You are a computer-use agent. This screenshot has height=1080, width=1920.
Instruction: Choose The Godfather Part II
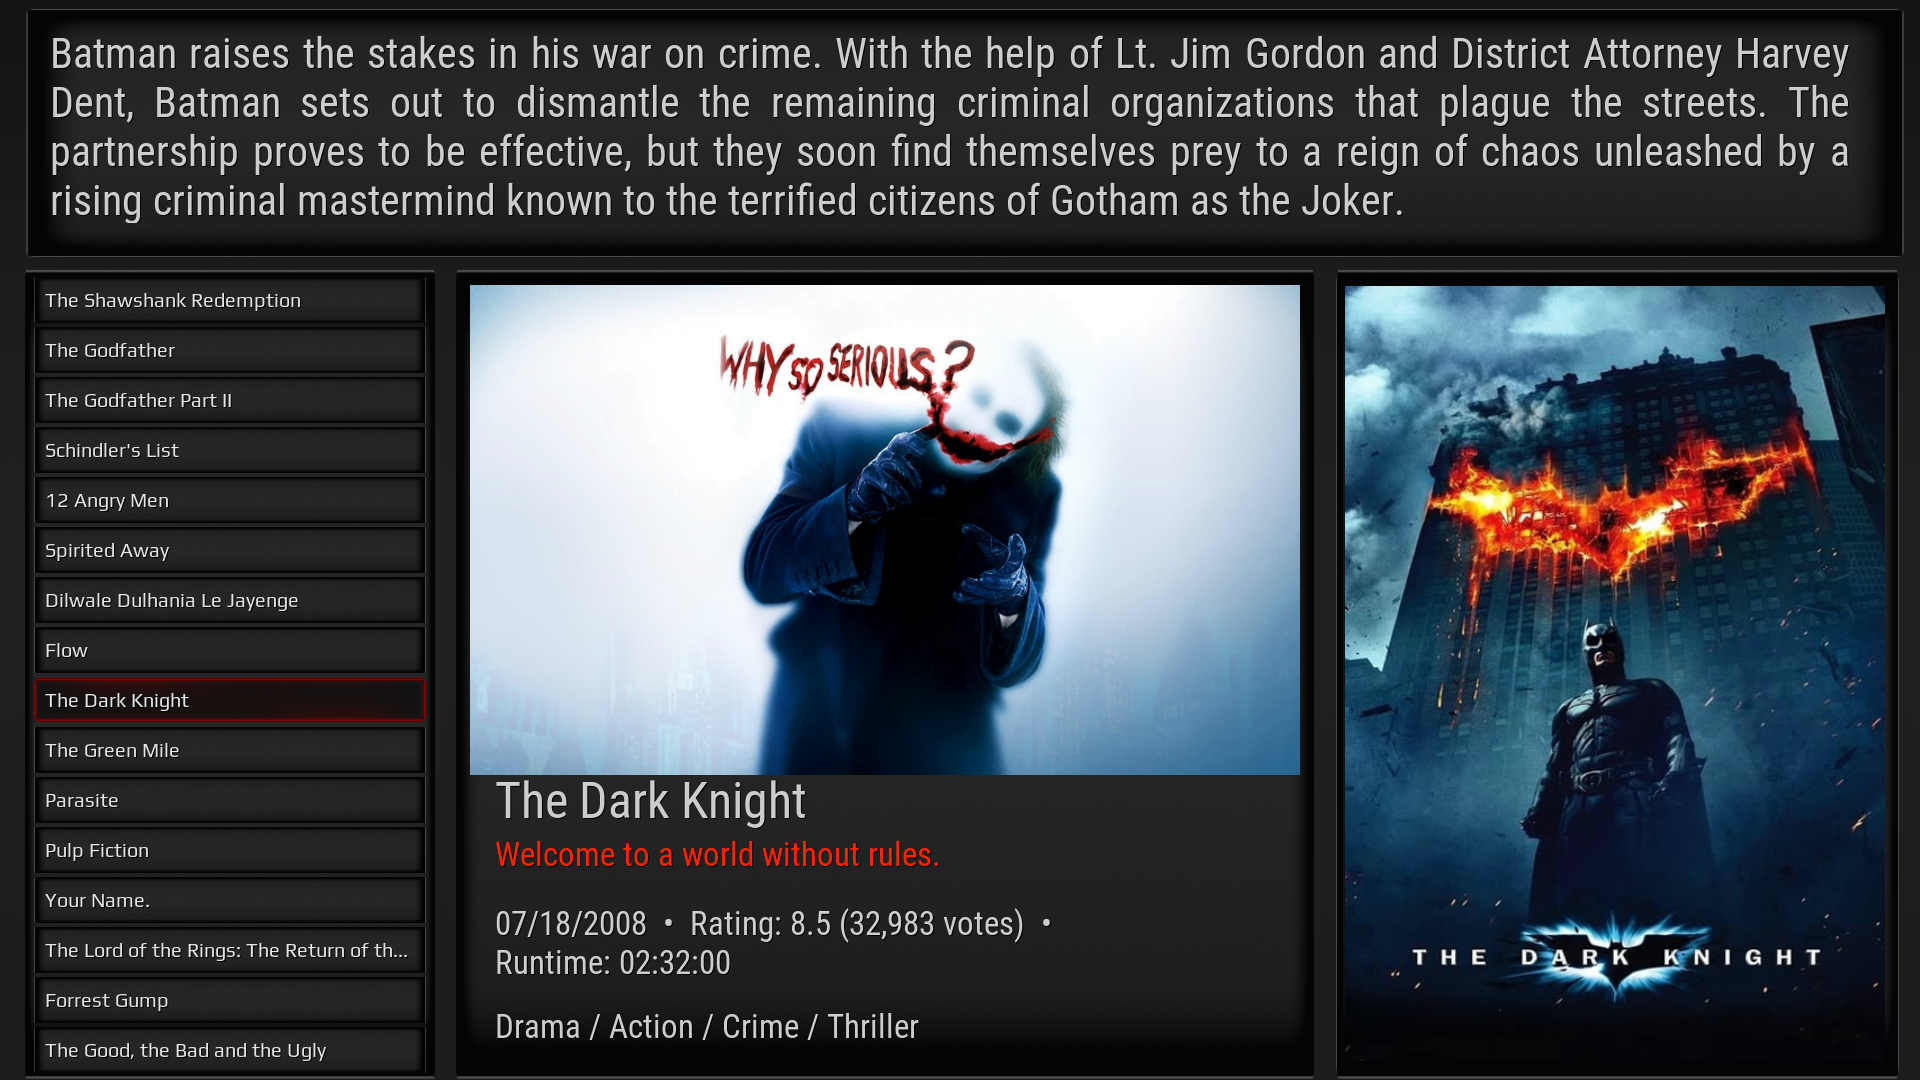[230, 400]
